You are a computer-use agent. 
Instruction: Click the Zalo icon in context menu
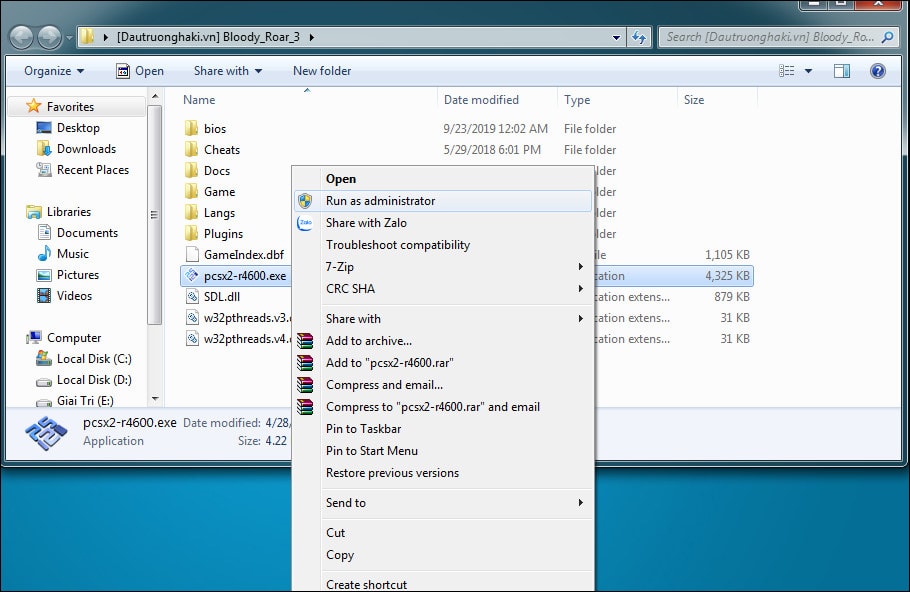[305, 223]
